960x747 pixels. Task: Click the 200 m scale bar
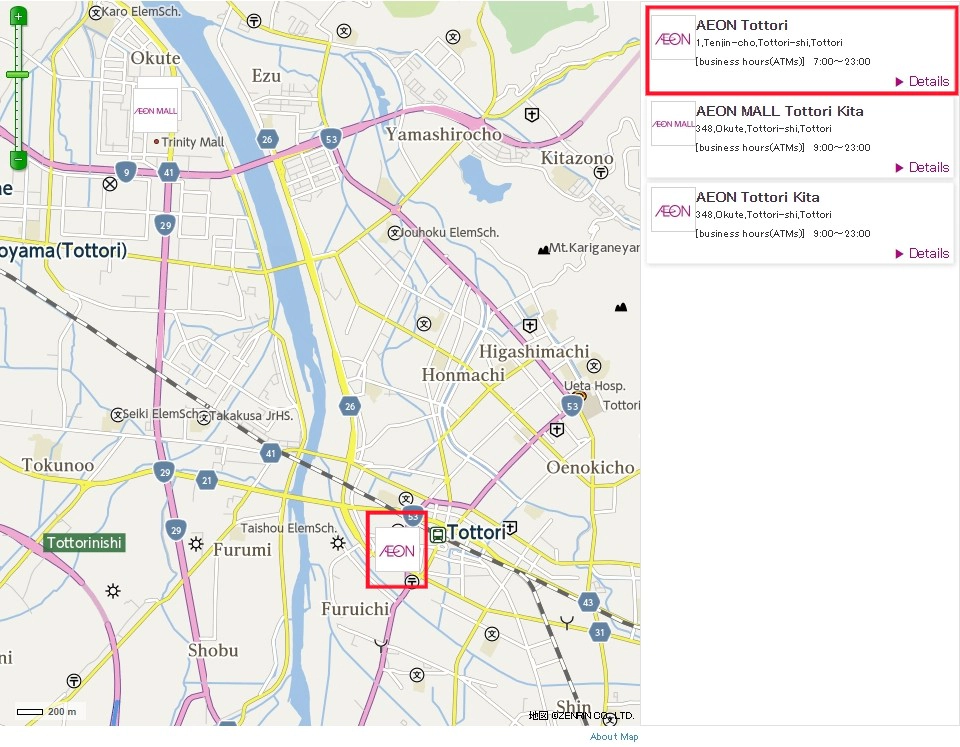29,711
